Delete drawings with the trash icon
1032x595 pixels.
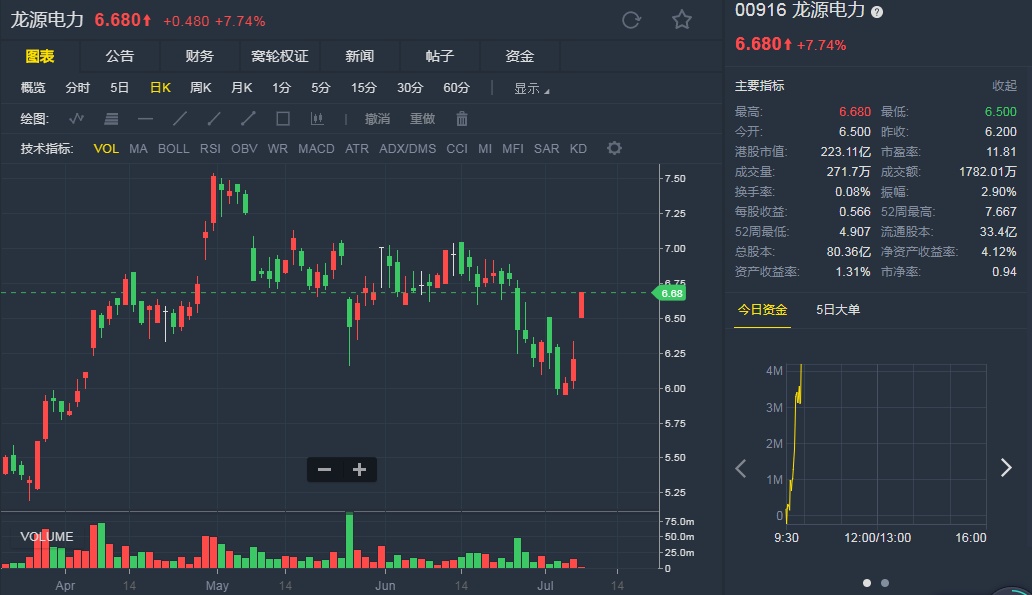coord(462,119)
